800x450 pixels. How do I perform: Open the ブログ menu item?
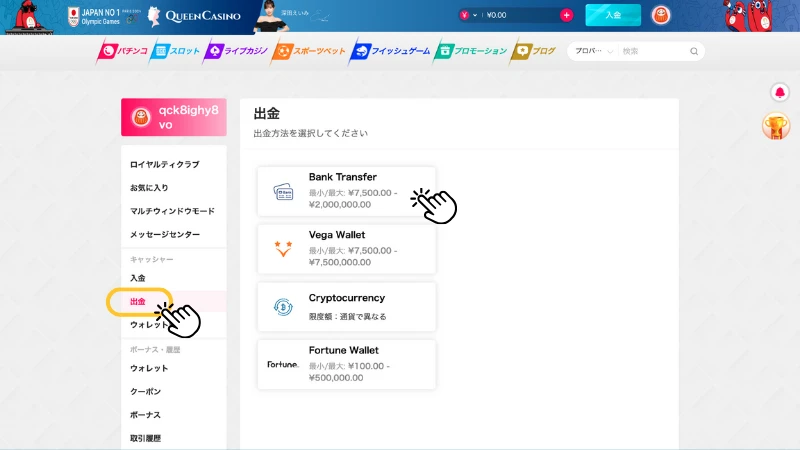pyautogui.click(x=534, y=51)
